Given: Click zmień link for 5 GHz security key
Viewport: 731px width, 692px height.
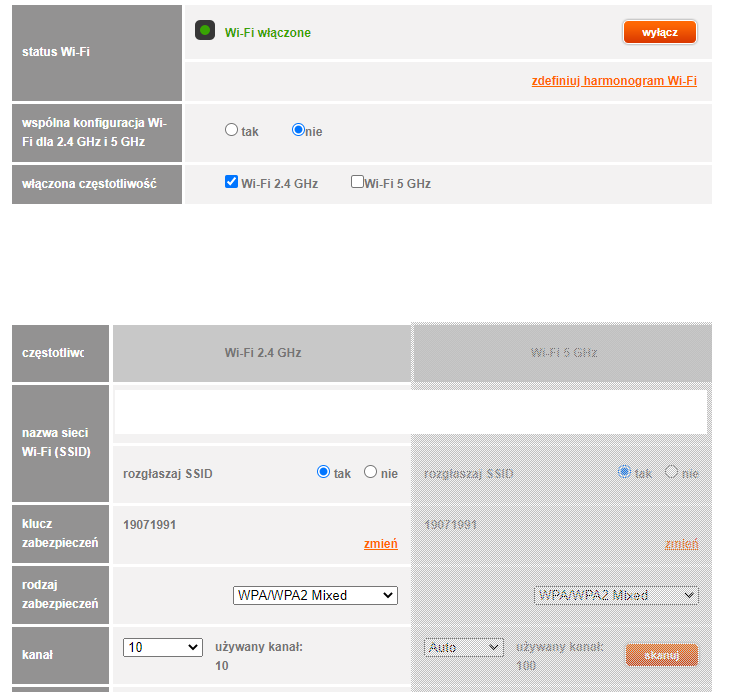Looking at the screenshot, I should pos(681,544).
